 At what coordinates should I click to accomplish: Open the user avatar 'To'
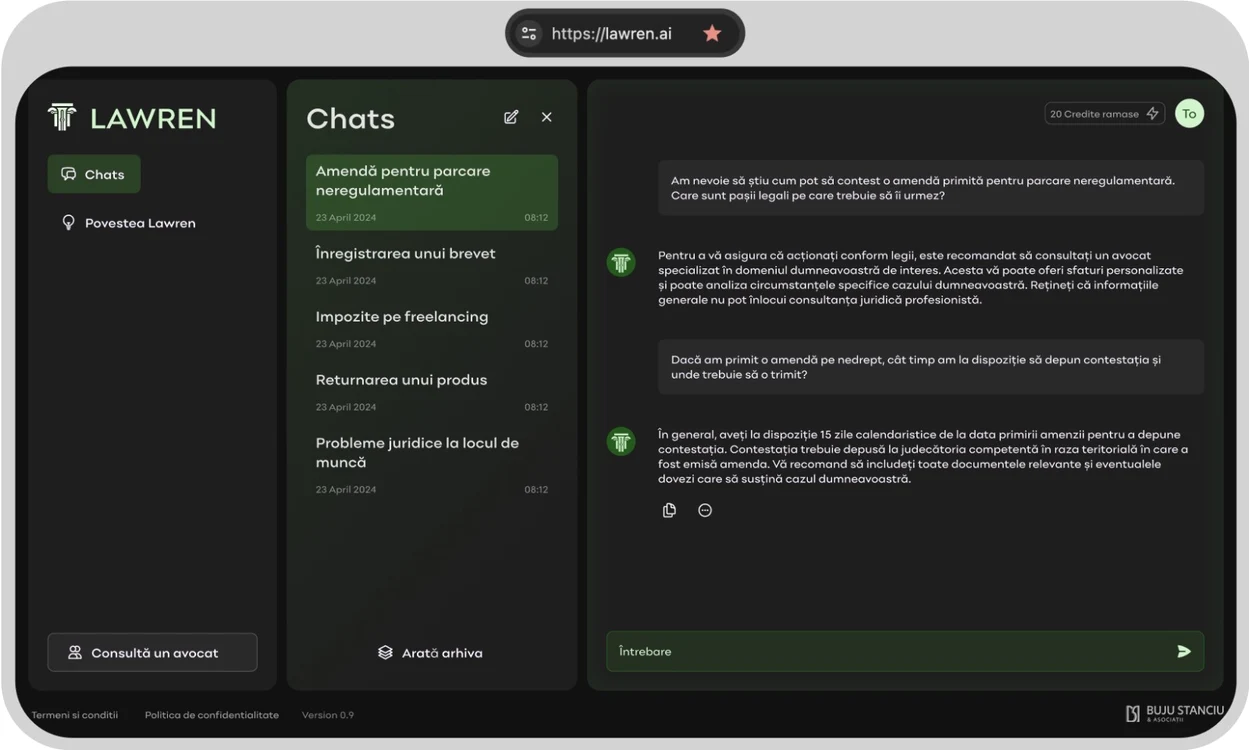1189,114
